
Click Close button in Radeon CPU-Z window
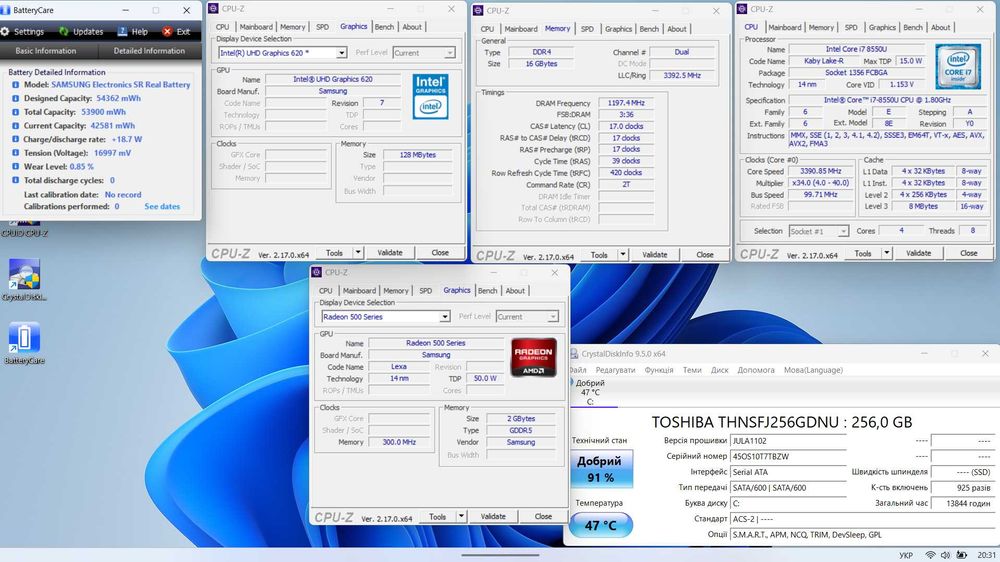(543, 517)
